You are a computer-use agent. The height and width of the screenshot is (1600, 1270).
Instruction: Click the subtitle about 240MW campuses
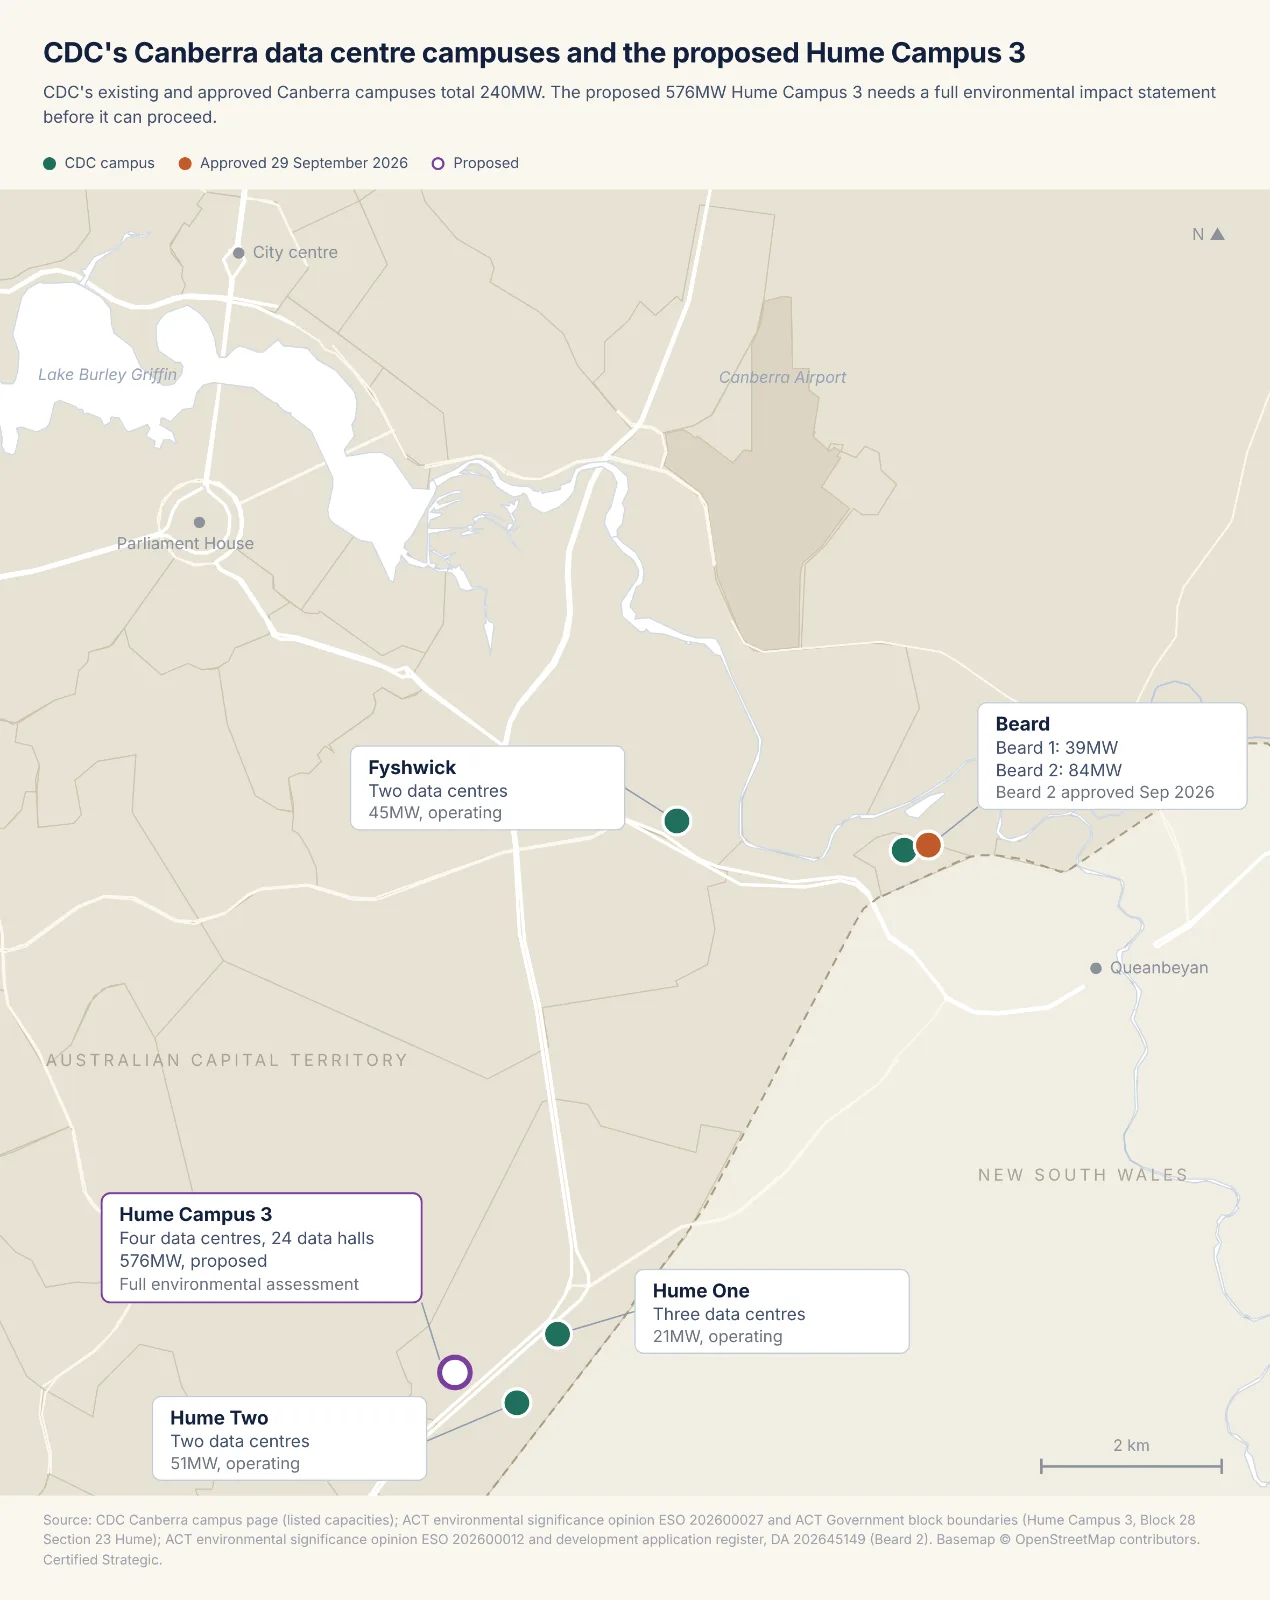(x=629, y=105)
